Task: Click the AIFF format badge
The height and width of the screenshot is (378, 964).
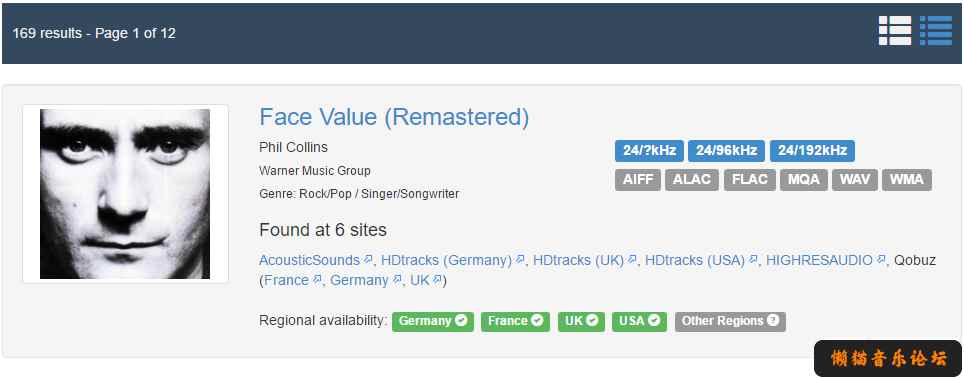Action: click(638, 179)
